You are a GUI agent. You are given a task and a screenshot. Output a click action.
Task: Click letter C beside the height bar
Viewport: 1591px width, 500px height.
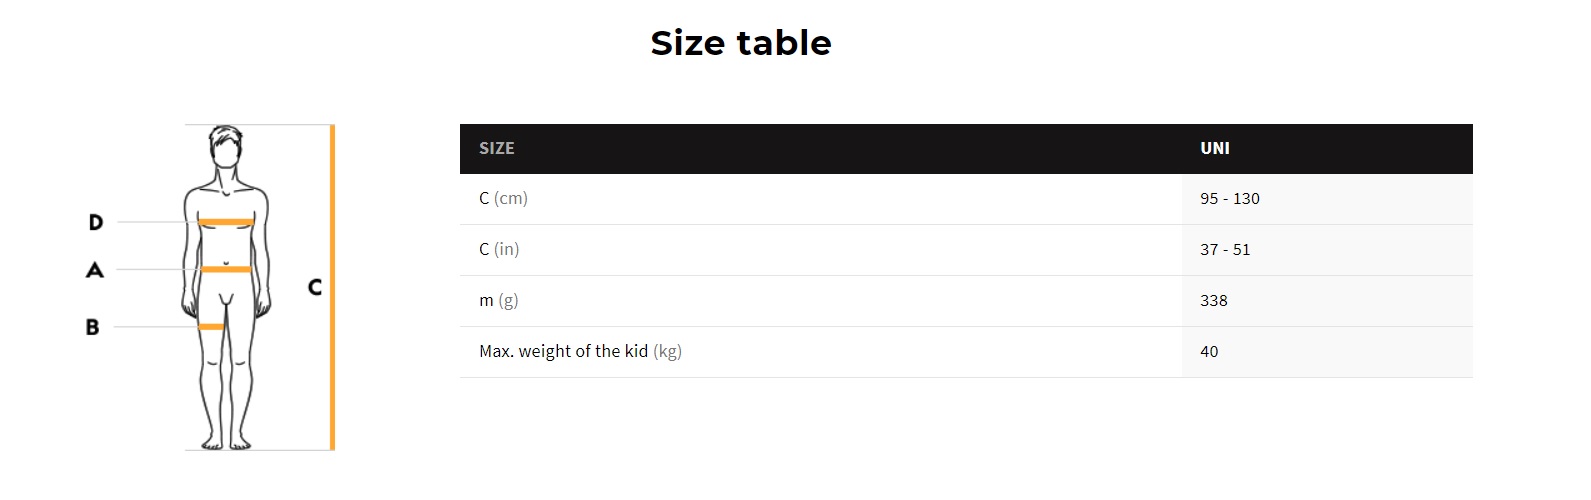(x=315, y=288)
